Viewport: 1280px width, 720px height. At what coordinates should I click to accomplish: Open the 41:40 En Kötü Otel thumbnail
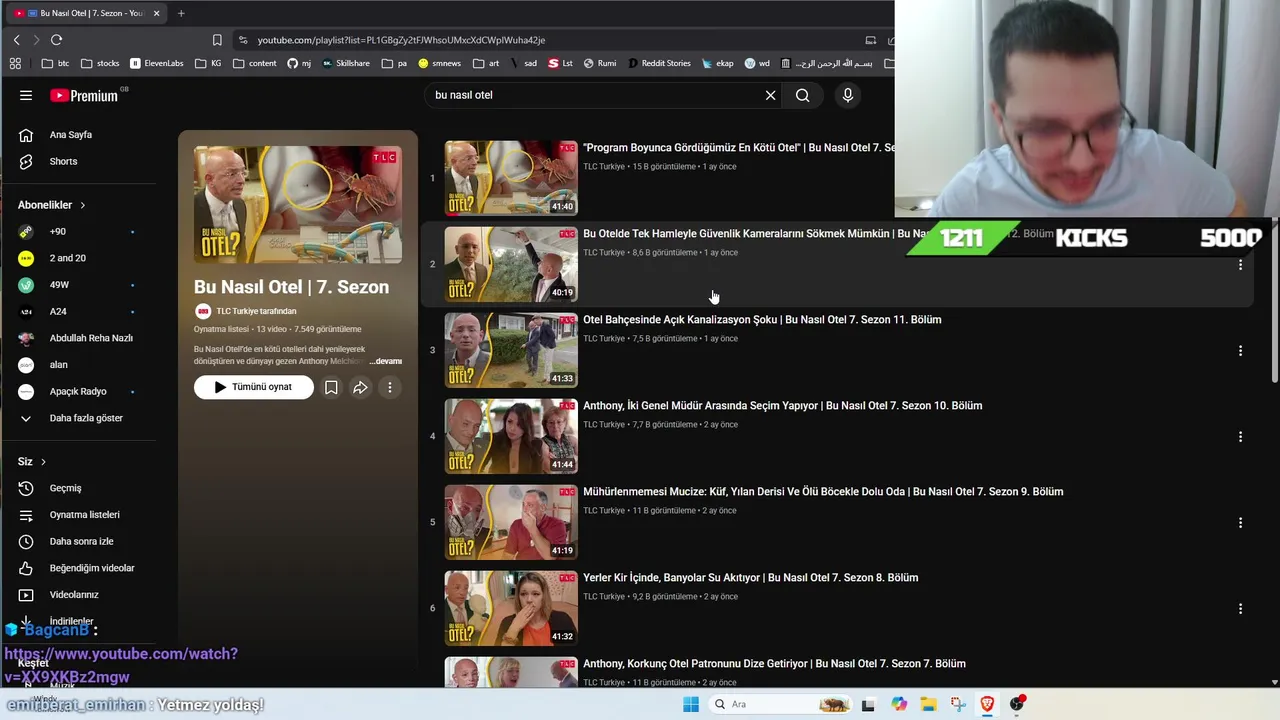[511, 178]
